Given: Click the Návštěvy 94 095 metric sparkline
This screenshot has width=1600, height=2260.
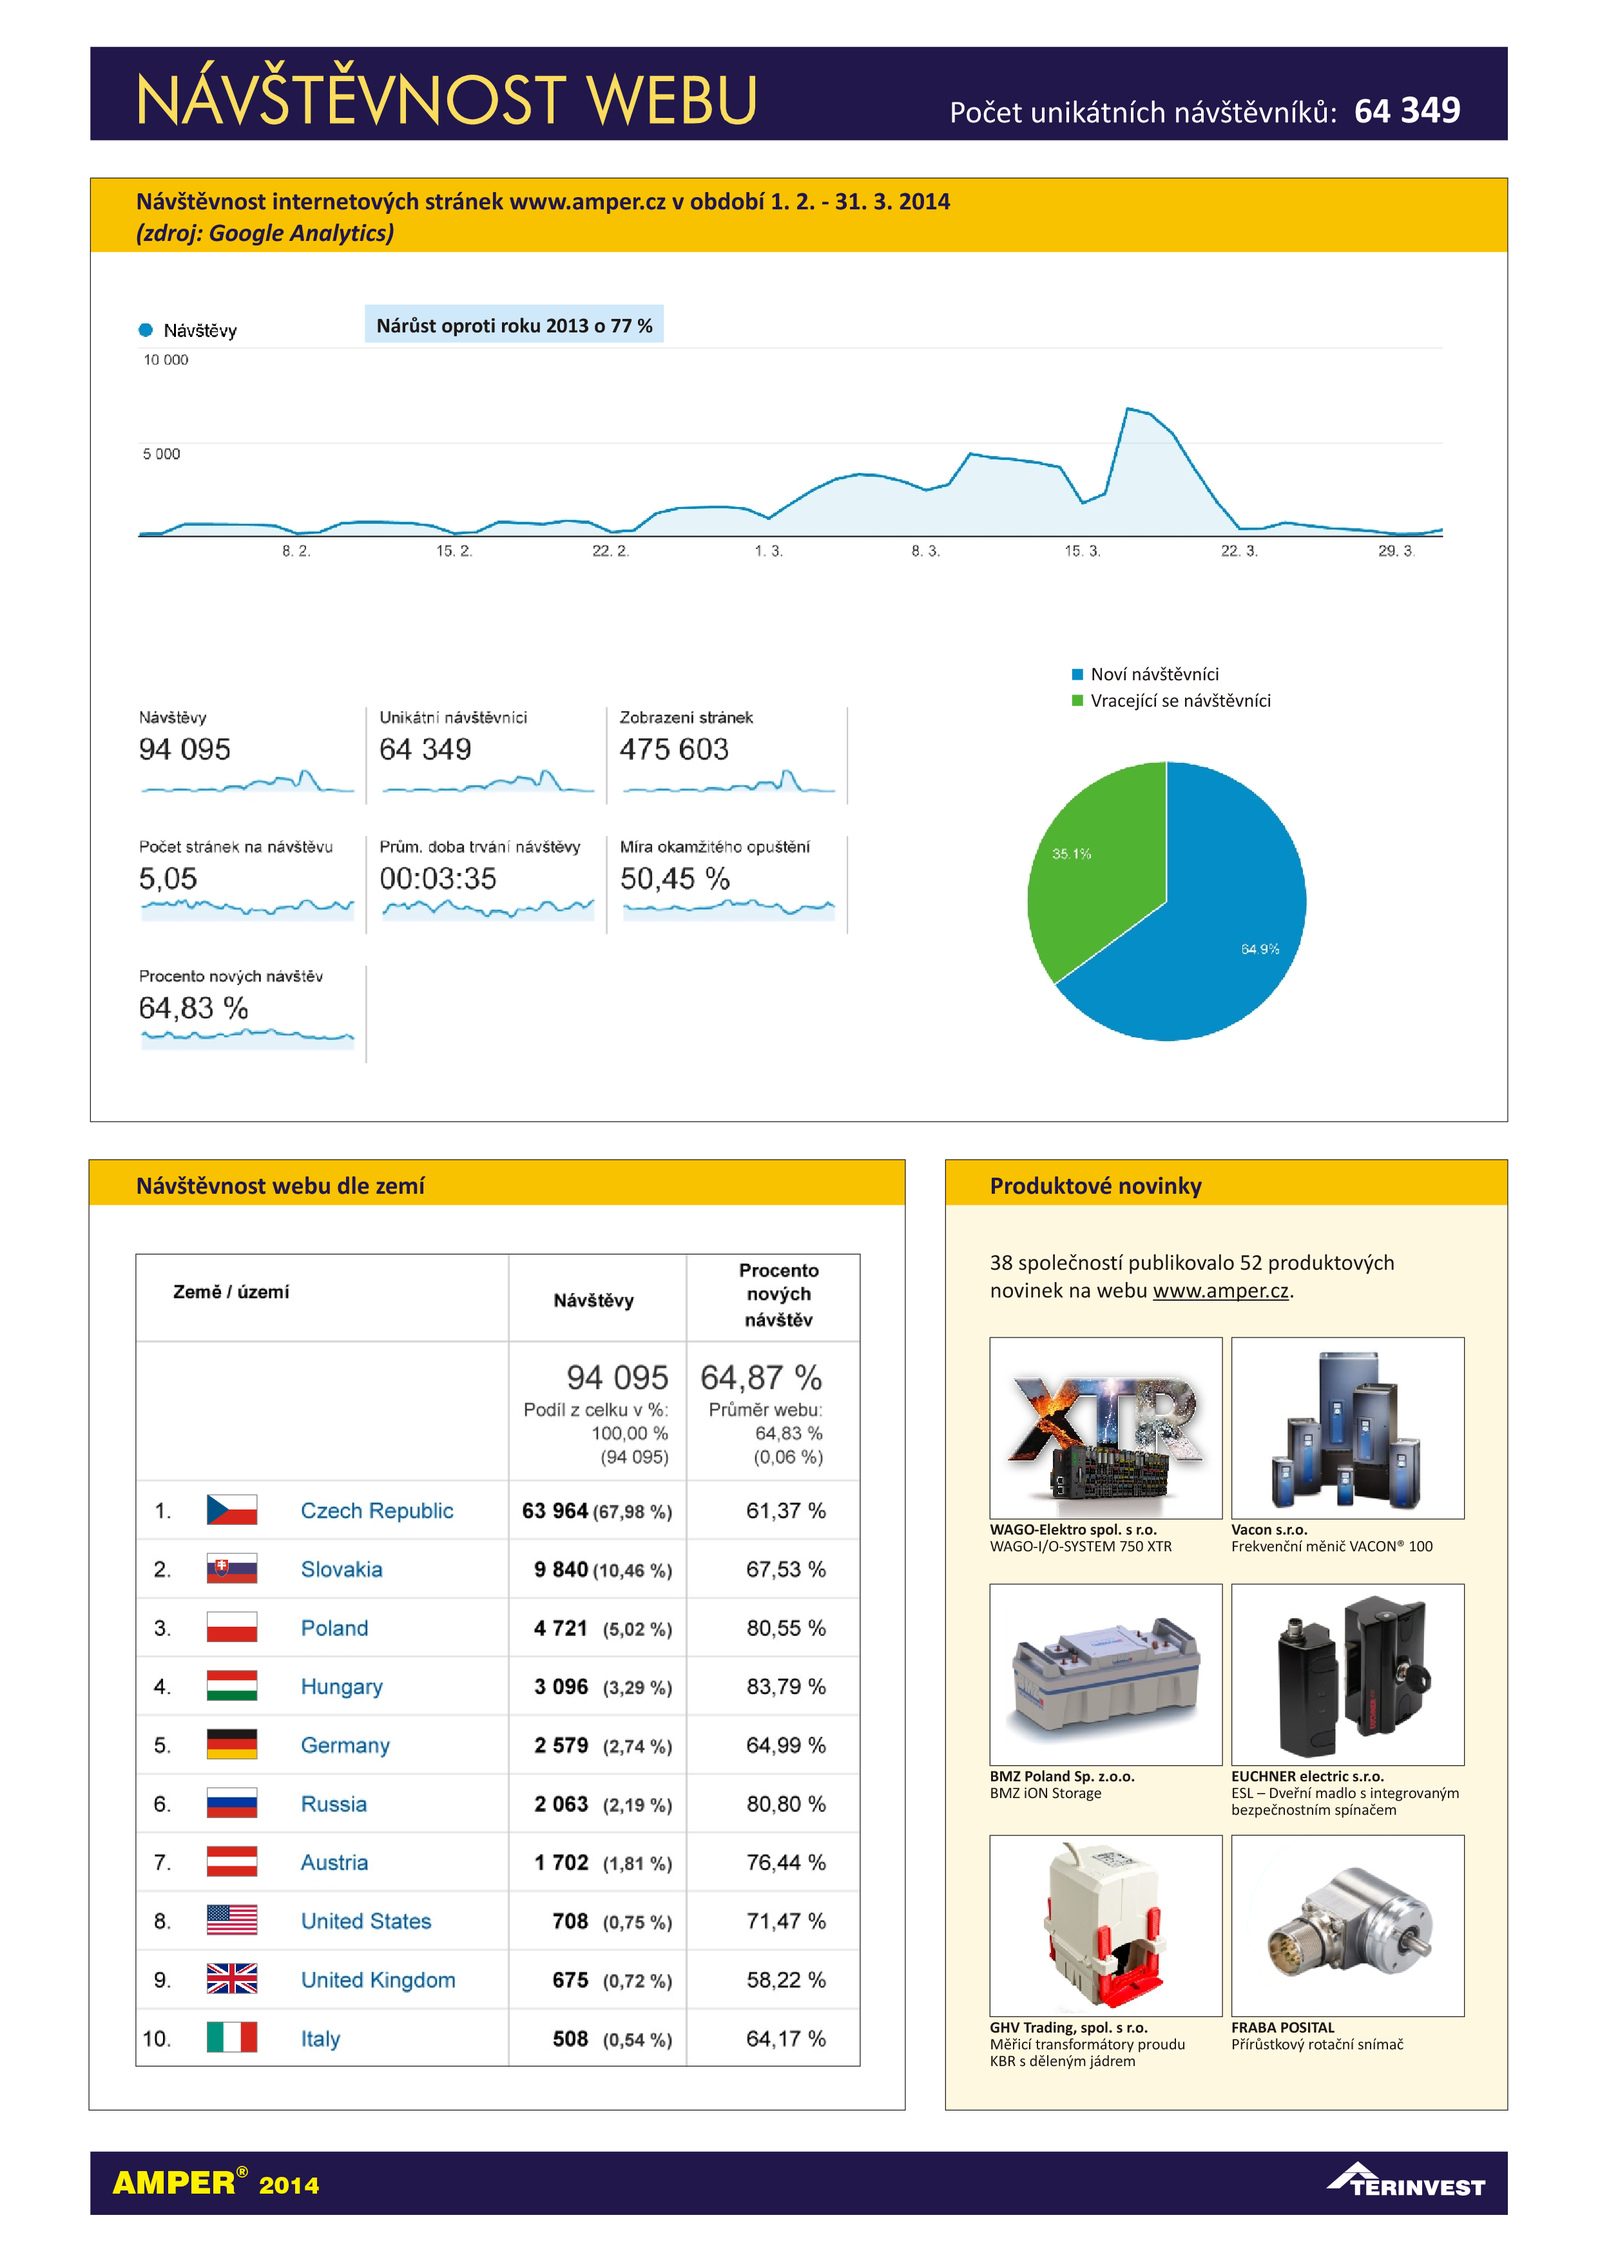Looking at the screenshot, I should click(x=247, y=782).
